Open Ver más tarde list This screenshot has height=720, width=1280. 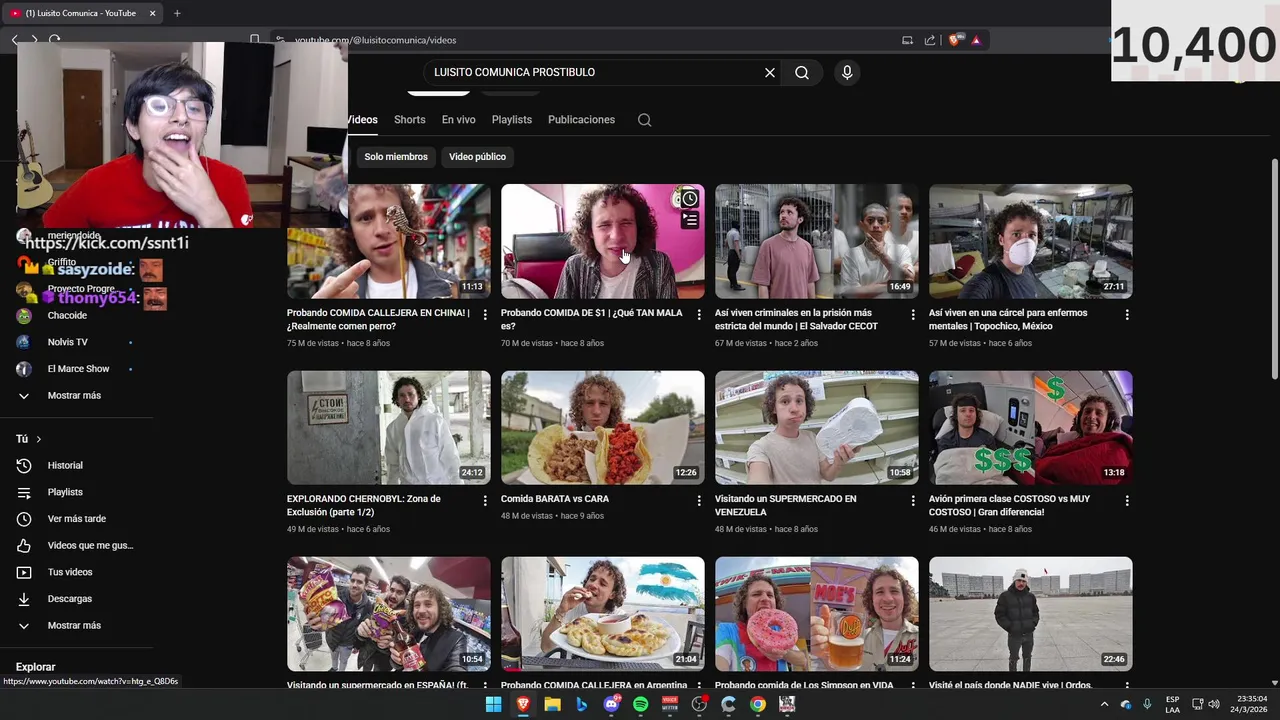pos(77,519)
